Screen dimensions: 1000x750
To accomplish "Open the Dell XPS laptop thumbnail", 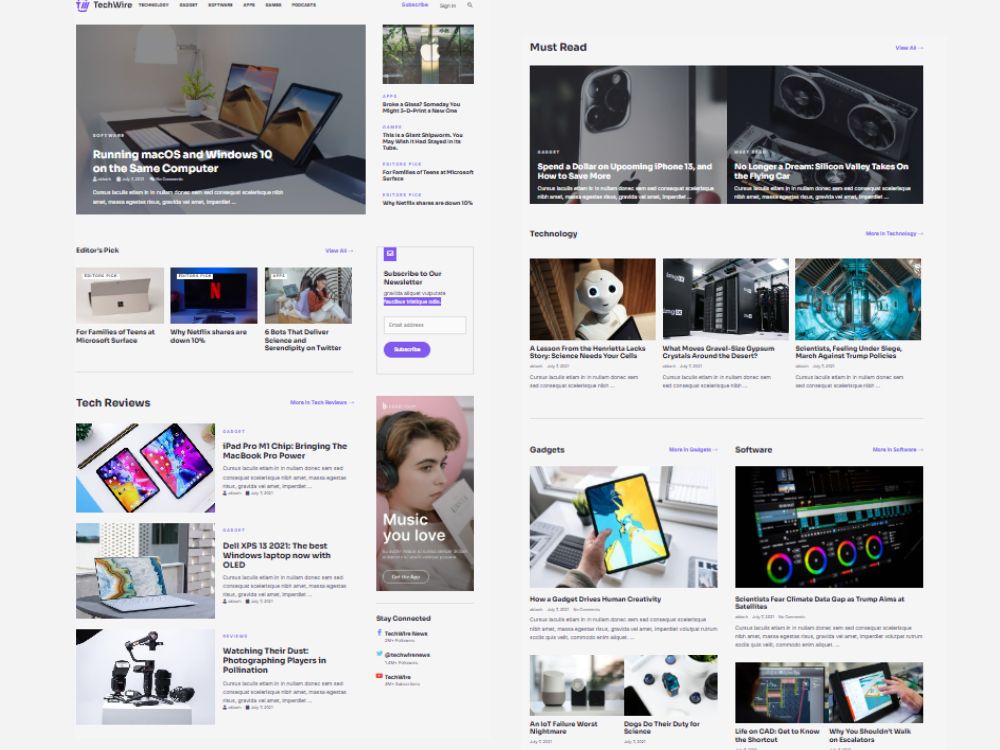I will coord(145,571).
